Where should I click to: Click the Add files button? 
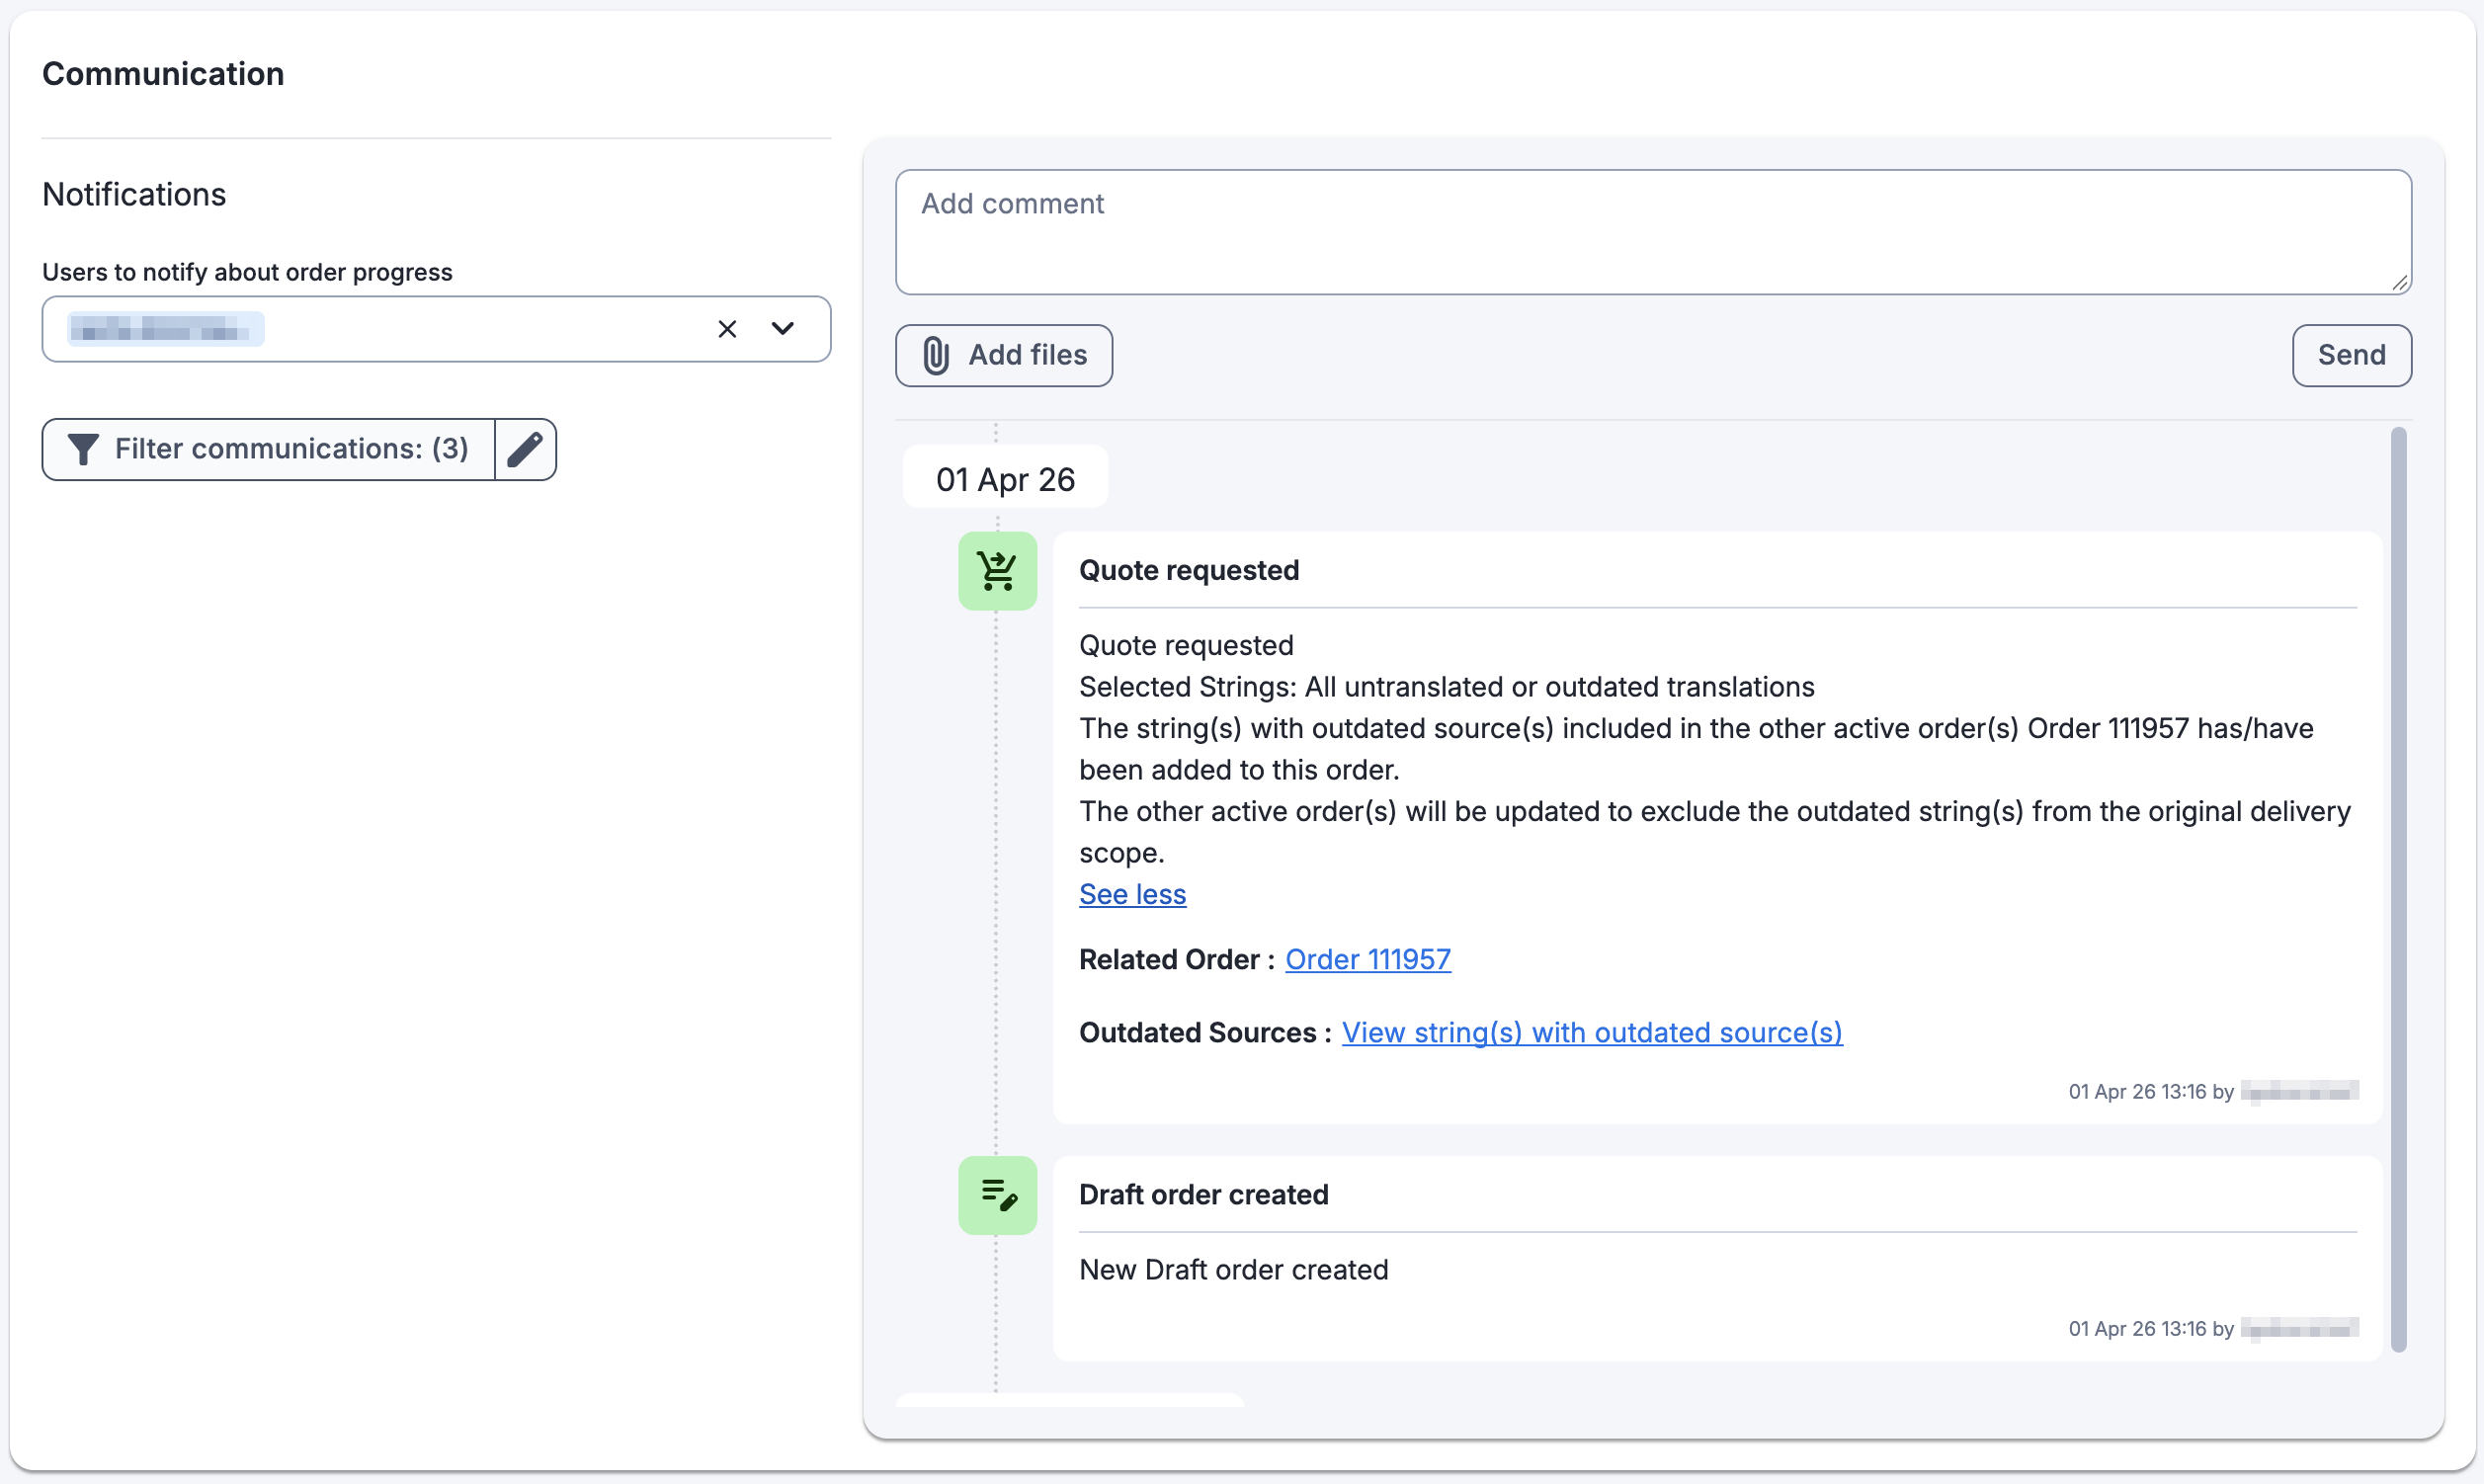tap(1003, 355)
